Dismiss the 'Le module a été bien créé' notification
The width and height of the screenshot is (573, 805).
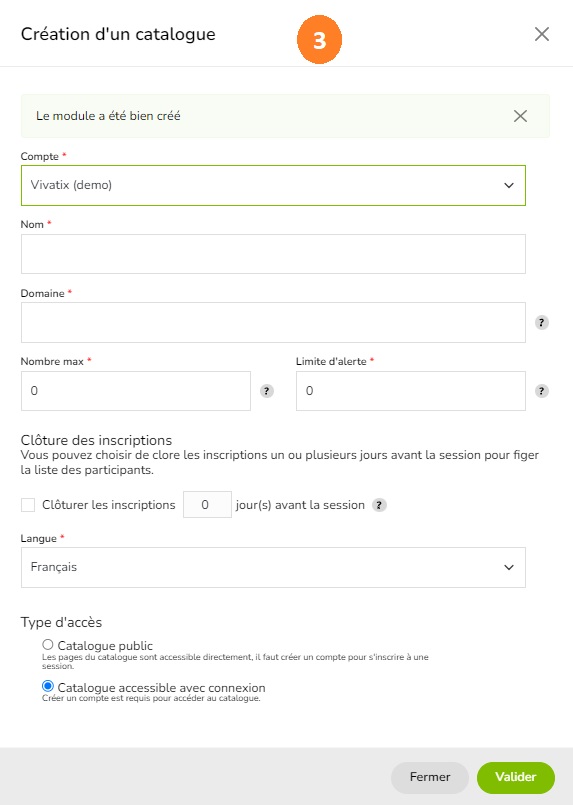520,116
